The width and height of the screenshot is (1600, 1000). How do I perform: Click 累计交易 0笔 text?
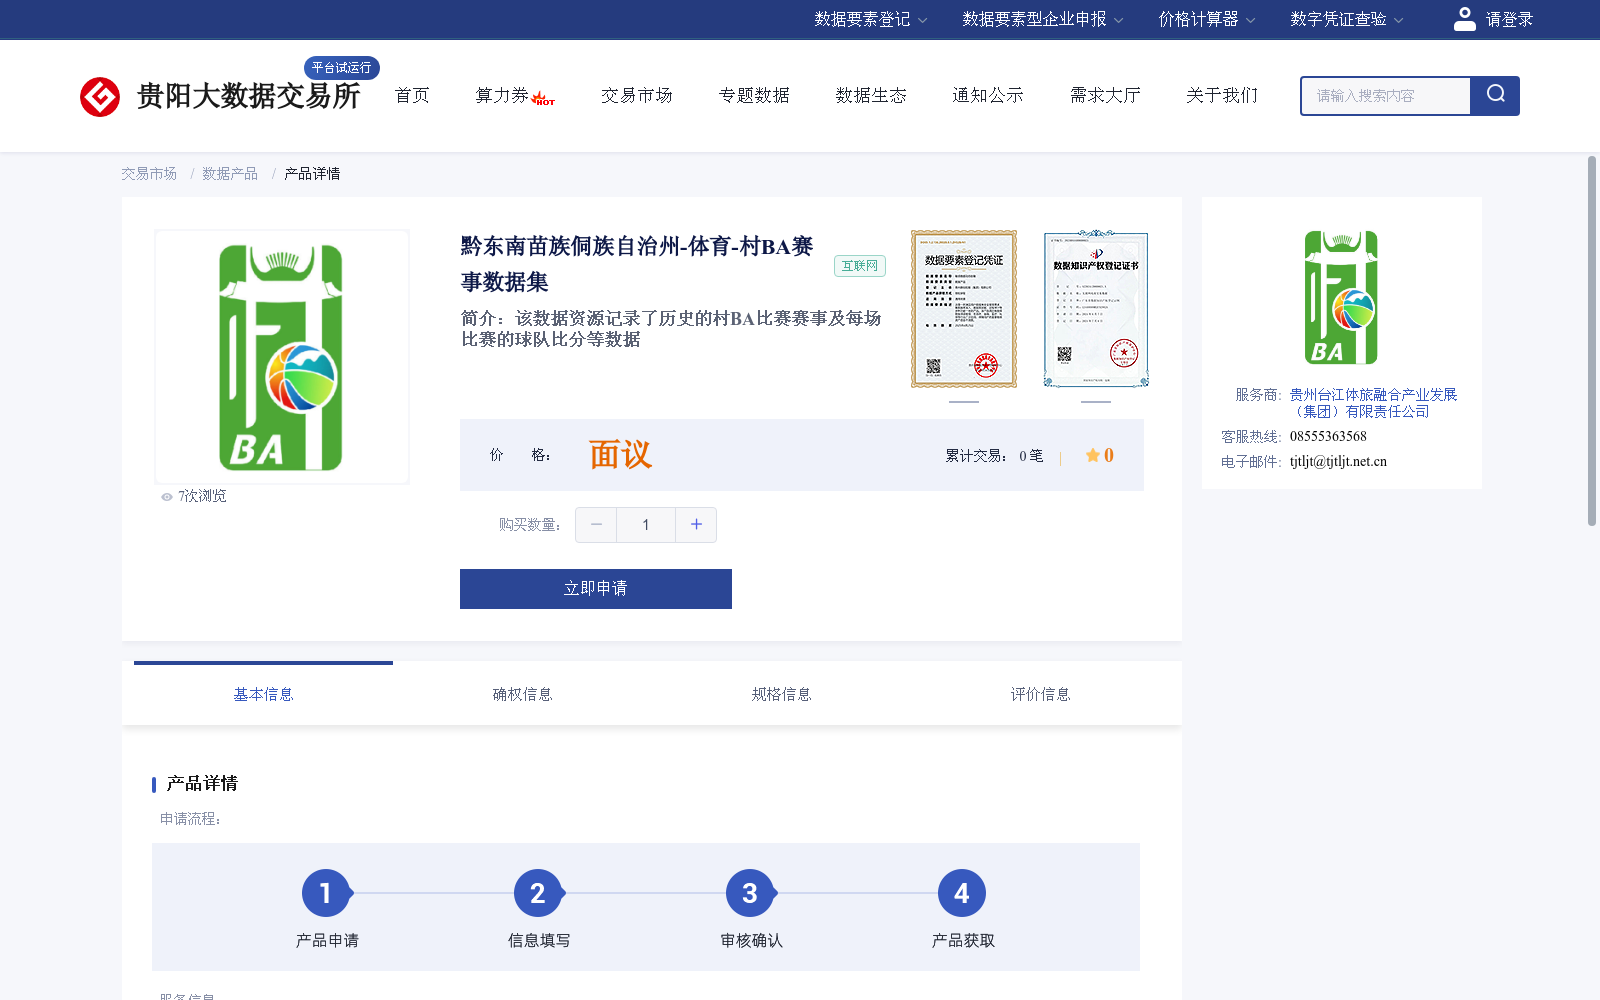click(x=995, y=456)
